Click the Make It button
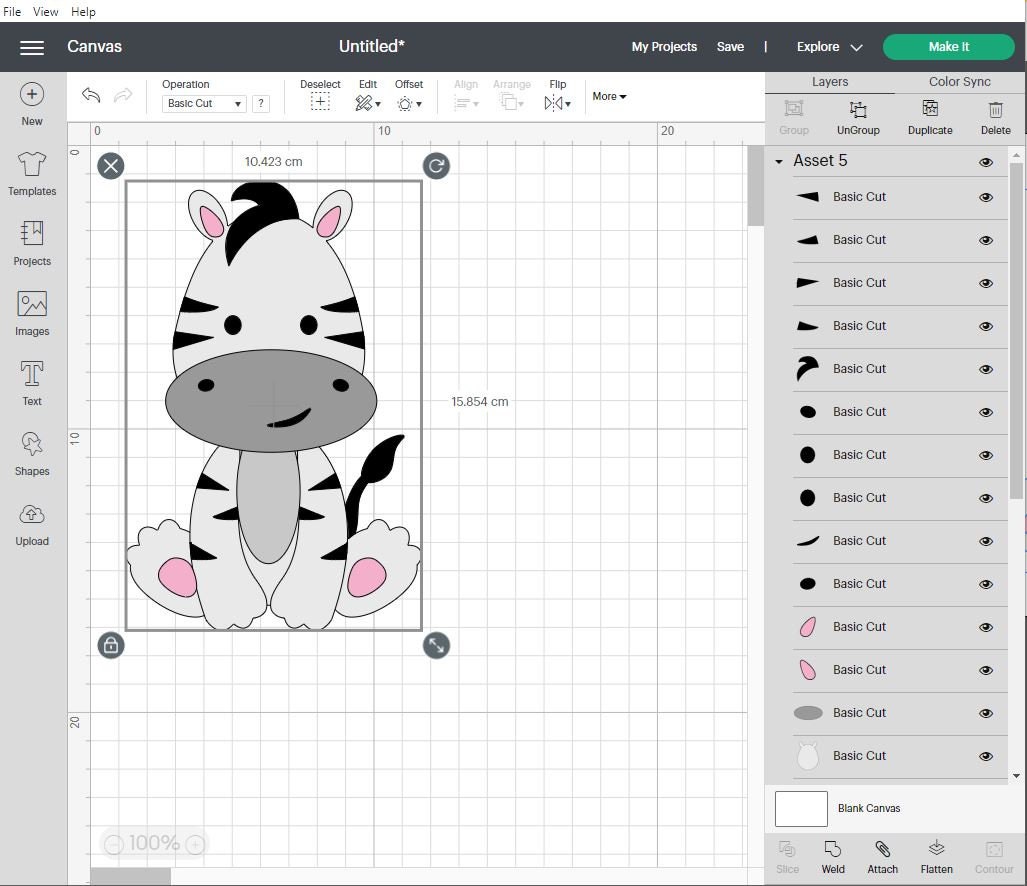 948,46
